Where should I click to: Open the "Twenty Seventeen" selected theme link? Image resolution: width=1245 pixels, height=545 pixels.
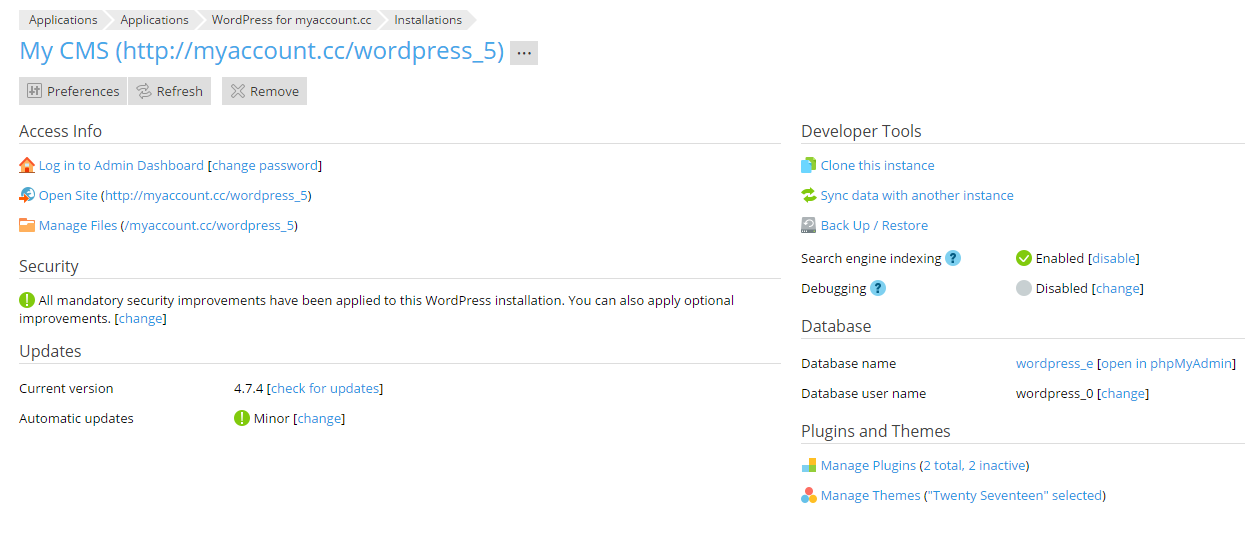pos(1015,495)
